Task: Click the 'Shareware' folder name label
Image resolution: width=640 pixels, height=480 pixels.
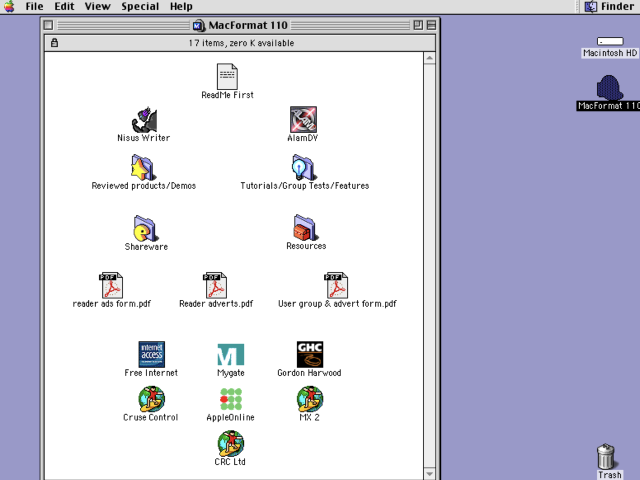Action: [146, 247]
